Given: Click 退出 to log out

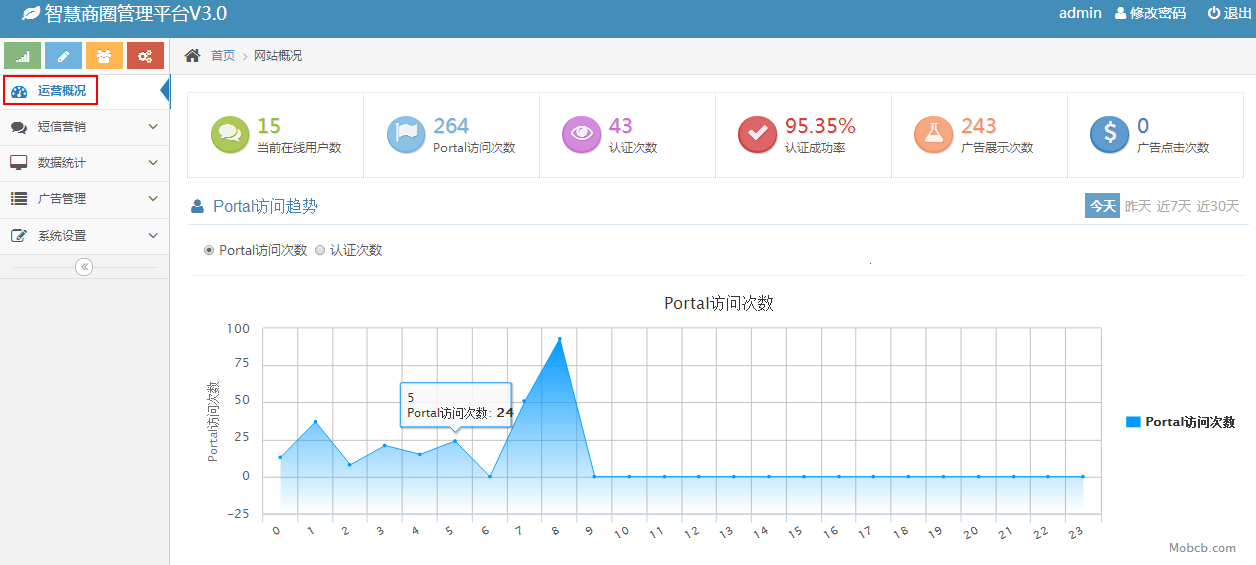Looking at the screenshot, I should point(1229,13).
